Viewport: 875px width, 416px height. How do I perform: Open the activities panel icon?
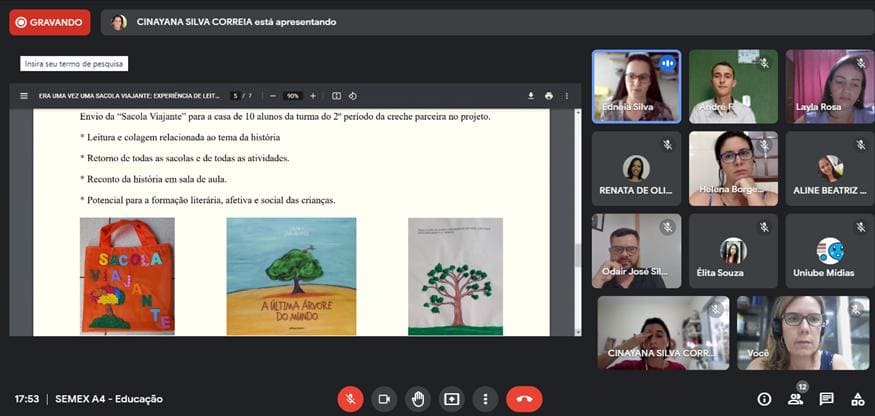click(x=858, y=399)
